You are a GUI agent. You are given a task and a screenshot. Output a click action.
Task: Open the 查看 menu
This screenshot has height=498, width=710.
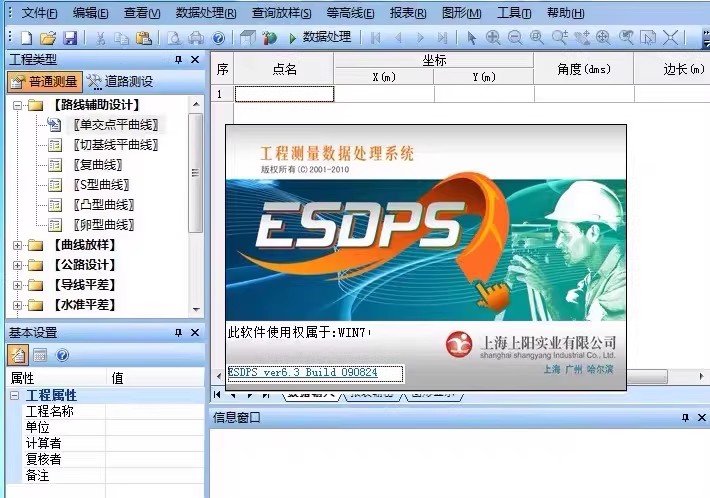[x=142, y=13]
